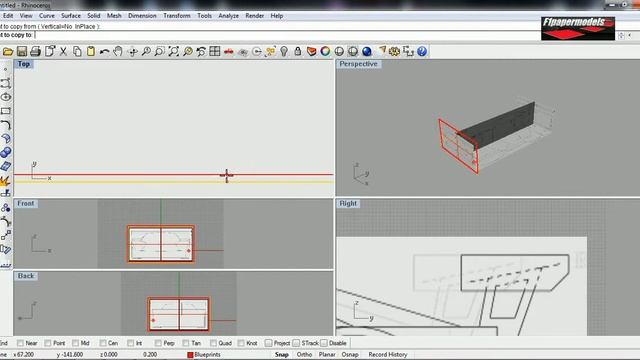Toggle the Point osnap checkbox
This screenshot has height=360, width=640.
point(48,343)
